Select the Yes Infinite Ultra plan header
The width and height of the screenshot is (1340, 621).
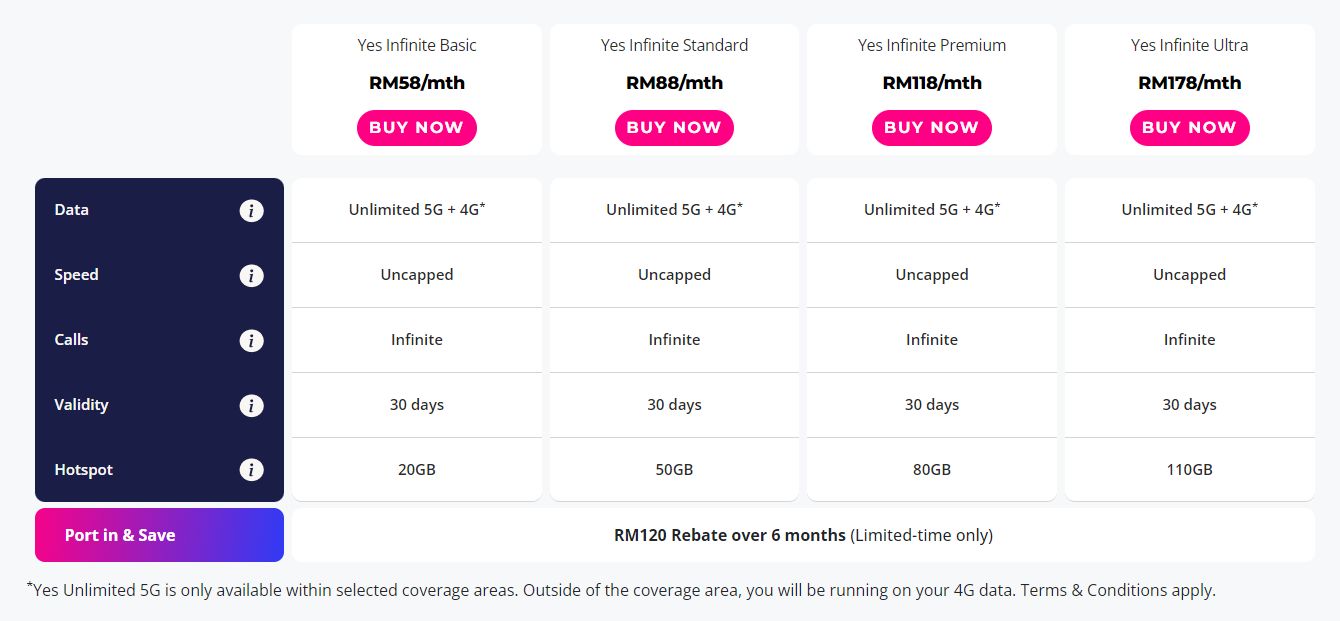point(1189,45)
